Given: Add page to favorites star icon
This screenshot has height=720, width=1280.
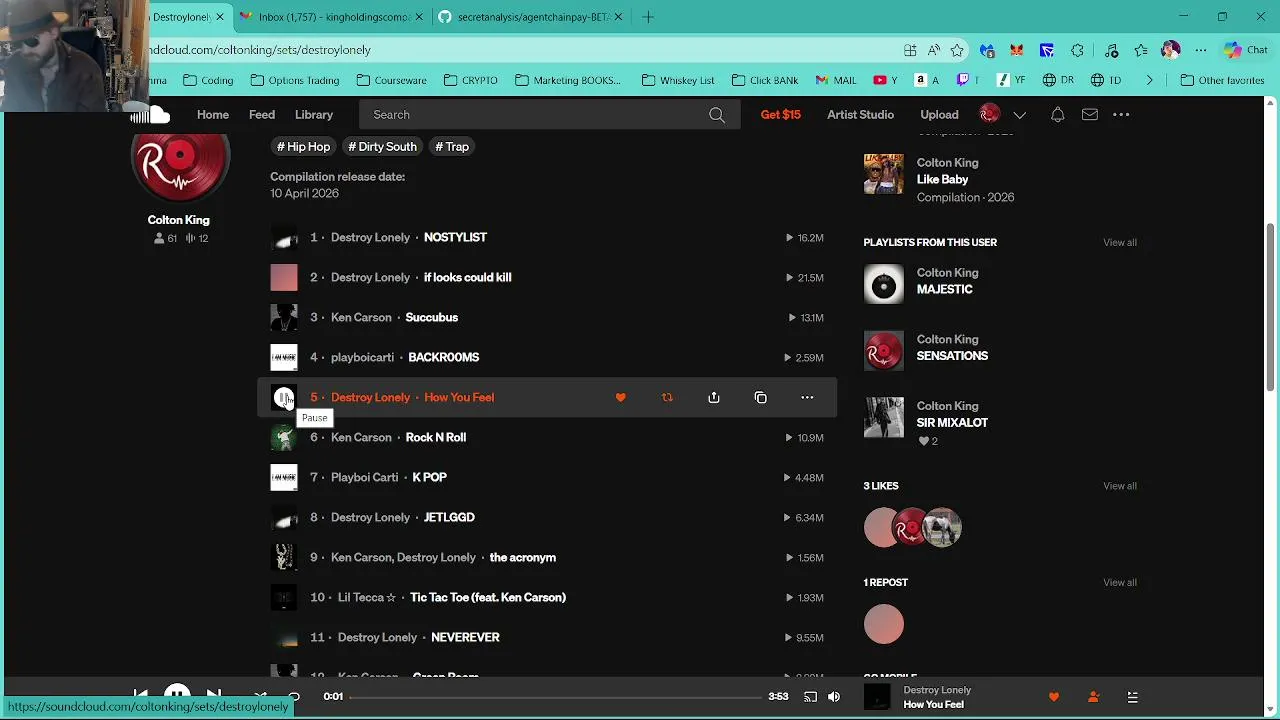Looking at the screenshot, I should (x=957, y=50).
